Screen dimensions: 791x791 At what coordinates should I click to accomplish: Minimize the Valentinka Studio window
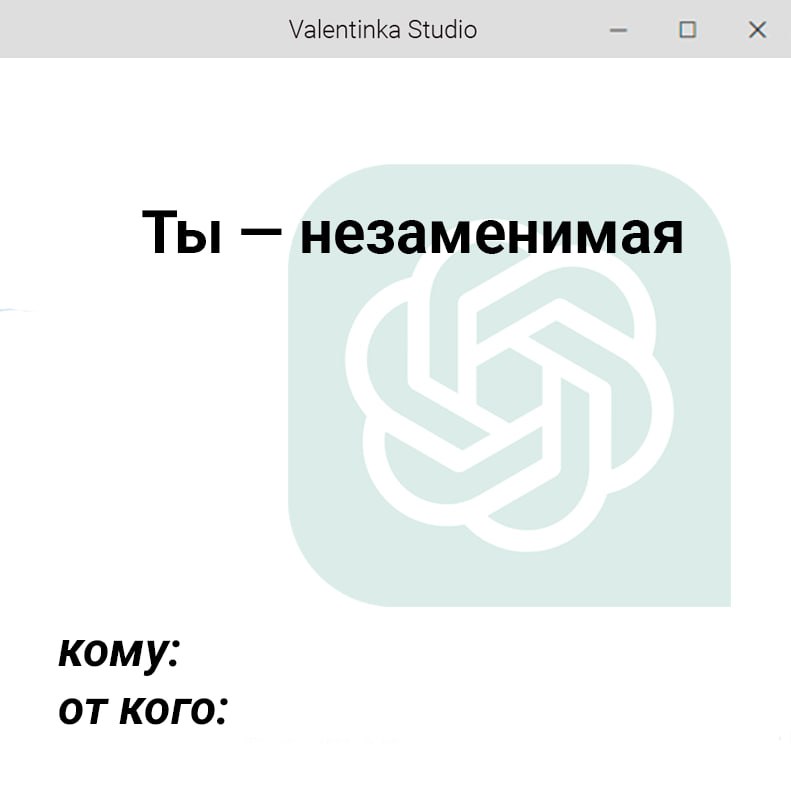[618, 30]
